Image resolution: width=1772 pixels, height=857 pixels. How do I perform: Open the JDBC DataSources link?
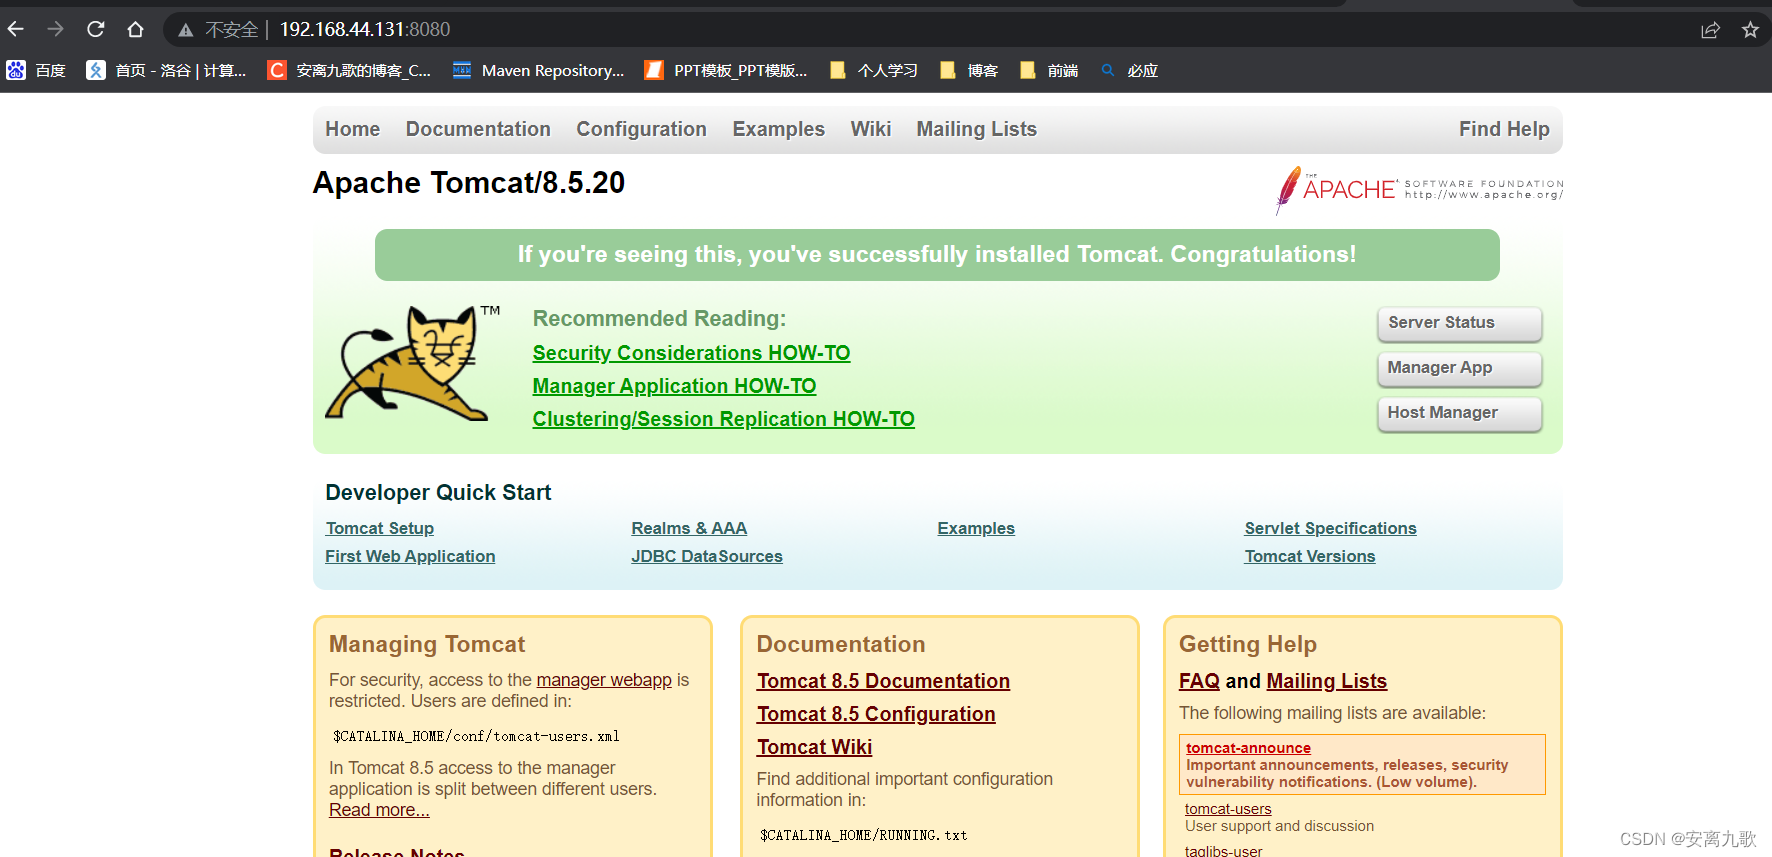(707, 556)
